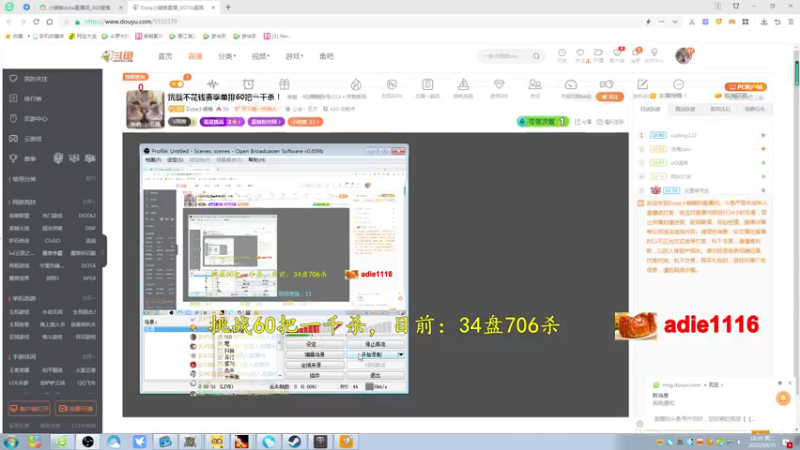Screen dimensions: 800x450
Task: Toggle the 扫描 source checkbox in OBS
Action: pos(220,351)
